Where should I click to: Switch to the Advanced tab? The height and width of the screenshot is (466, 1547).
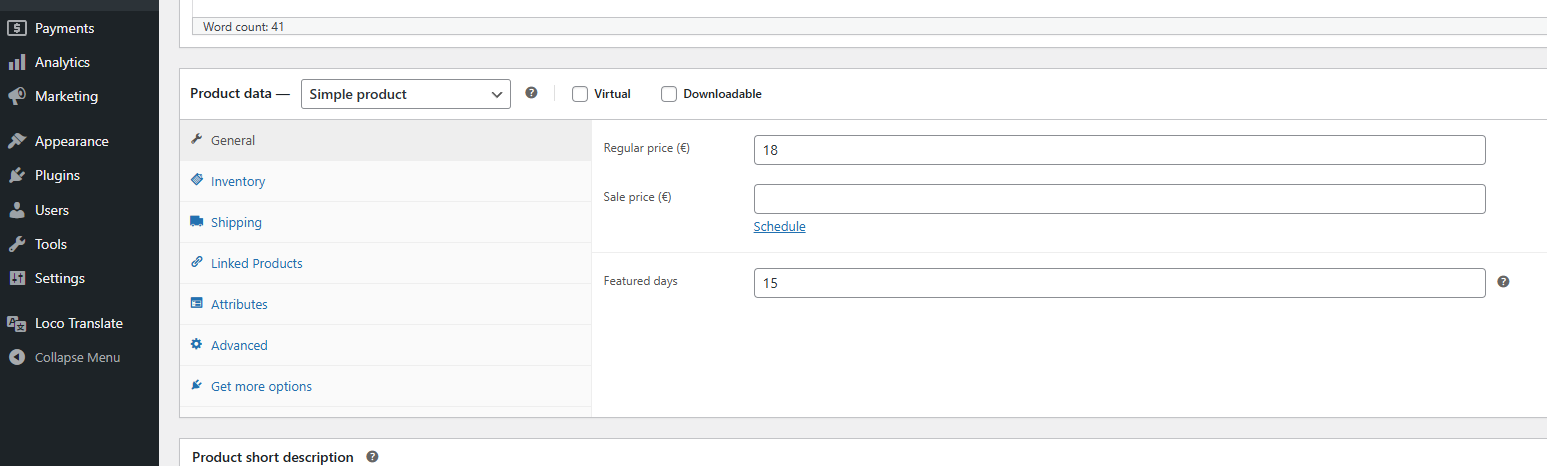[x=385, y=345]
